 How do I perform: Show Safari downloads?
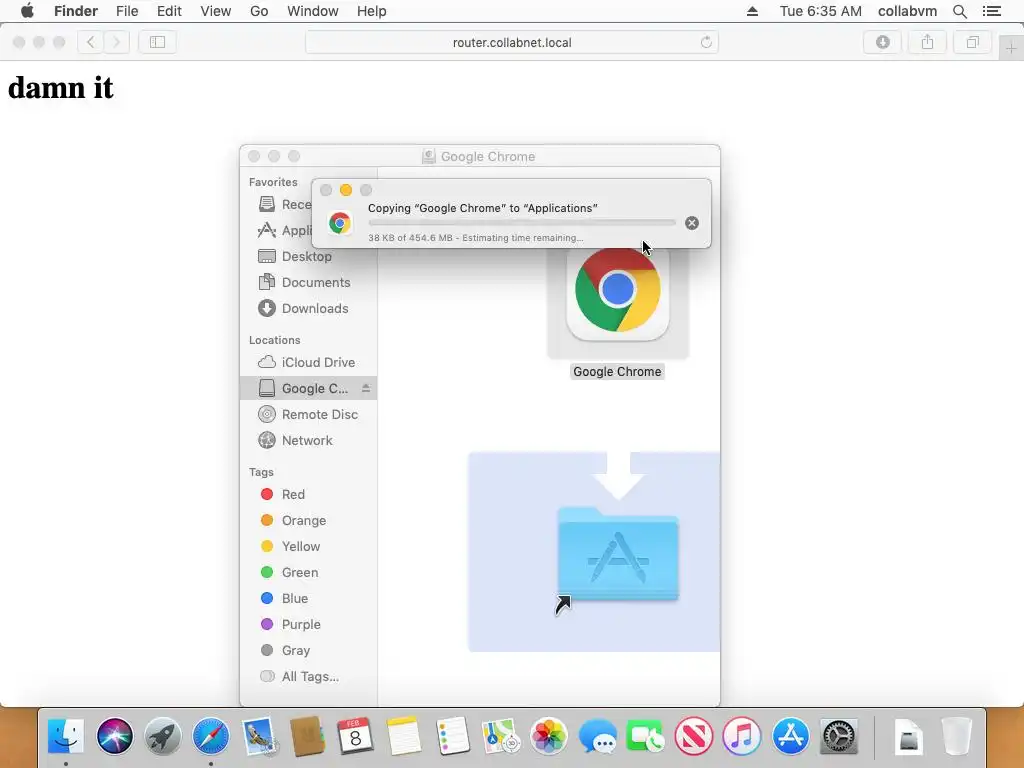click(882, 42)
